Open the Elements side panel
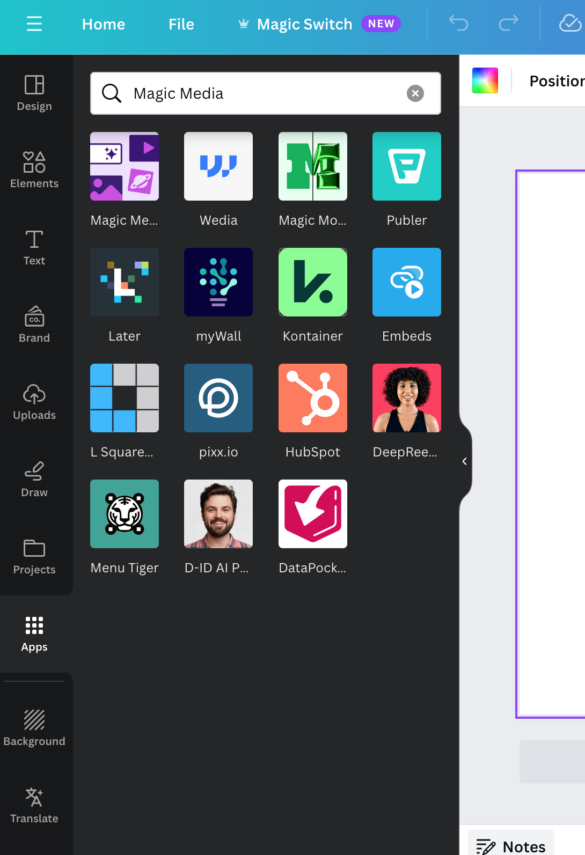The height and width of the screenshot is (855, 585). click(34, 170)
